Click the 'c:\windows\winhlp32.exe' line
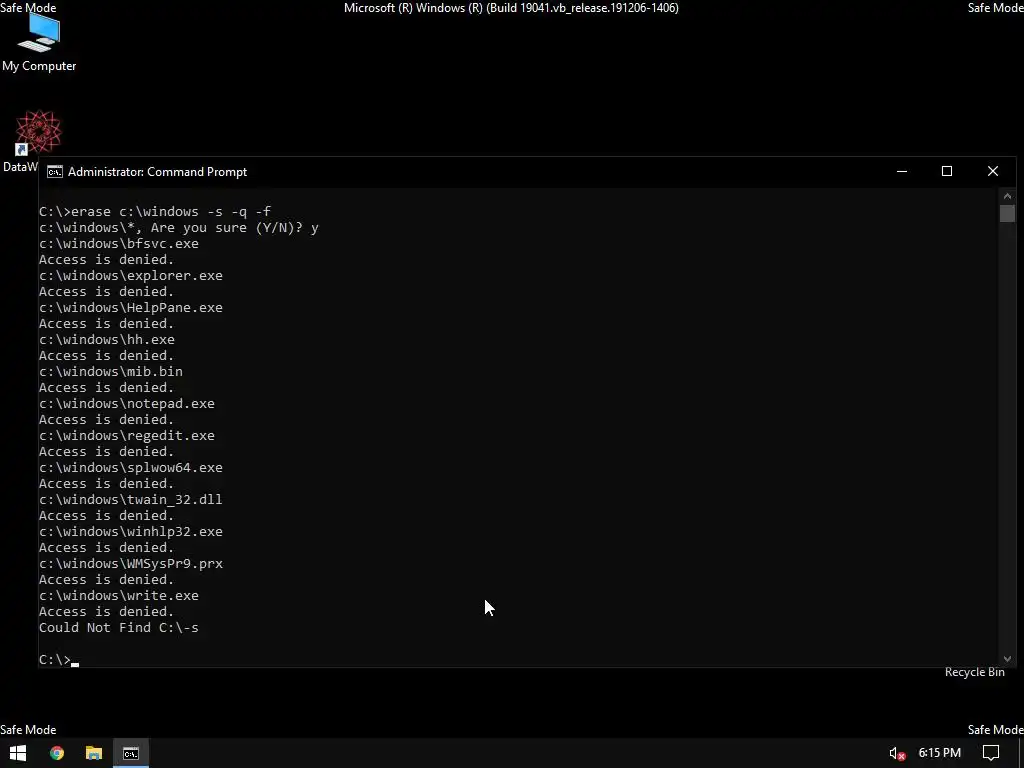The image size is (1024, 768). pos(131,532)
